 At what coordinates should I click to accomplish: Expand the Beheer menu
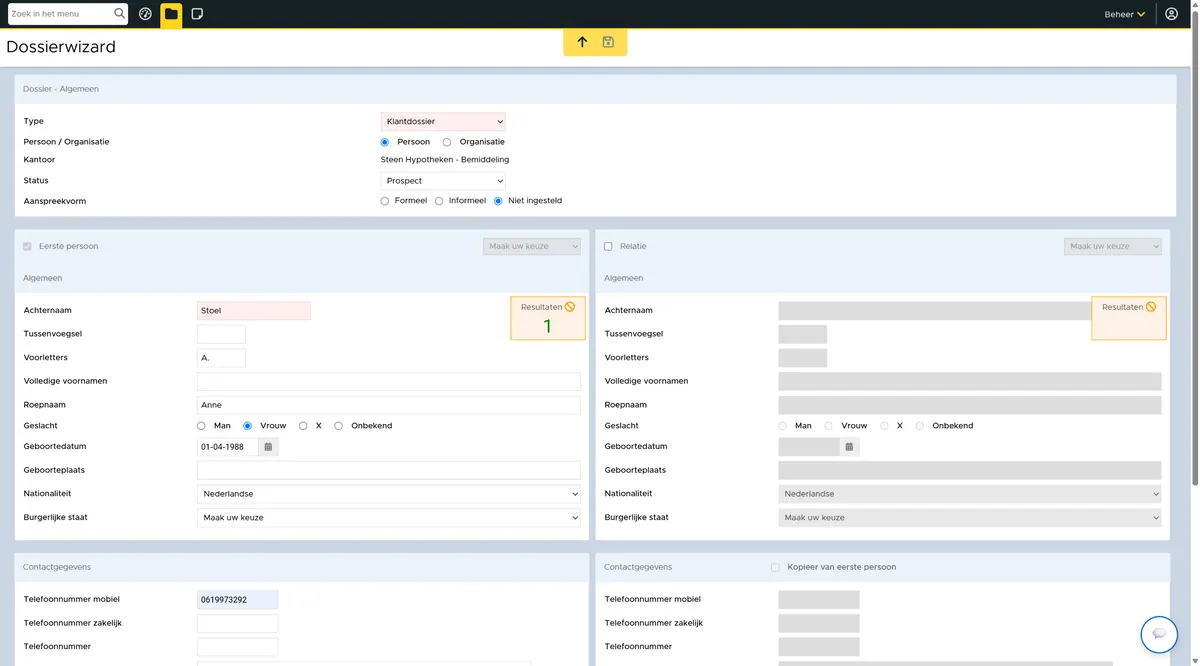click(1125, 14)
